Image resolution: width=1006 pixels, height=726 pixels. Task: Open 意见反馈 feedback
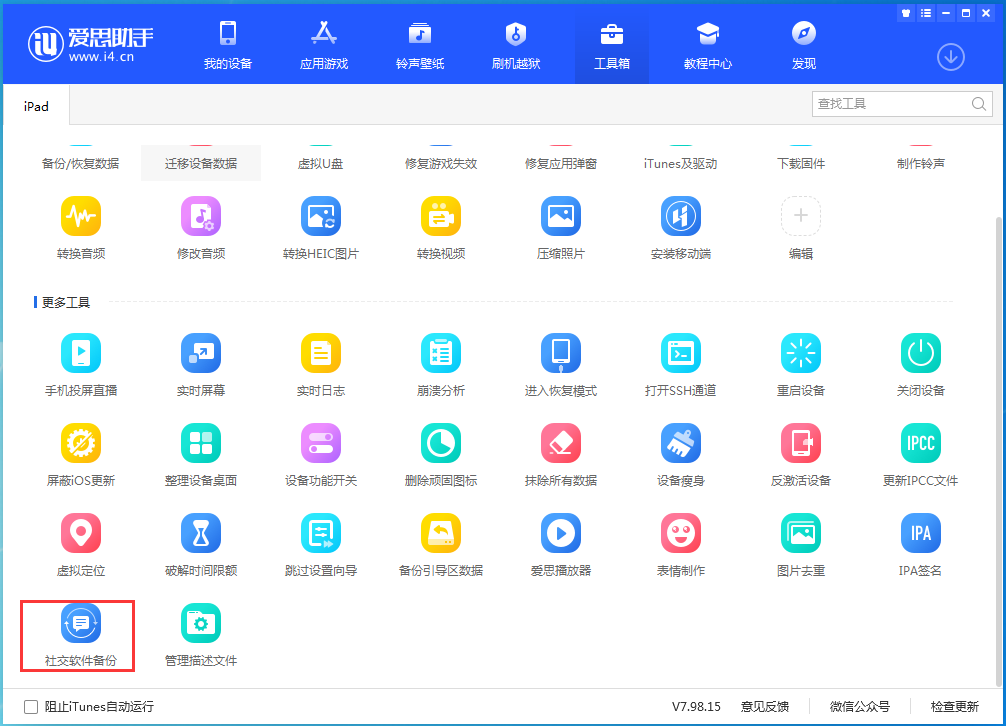[765, 706]
